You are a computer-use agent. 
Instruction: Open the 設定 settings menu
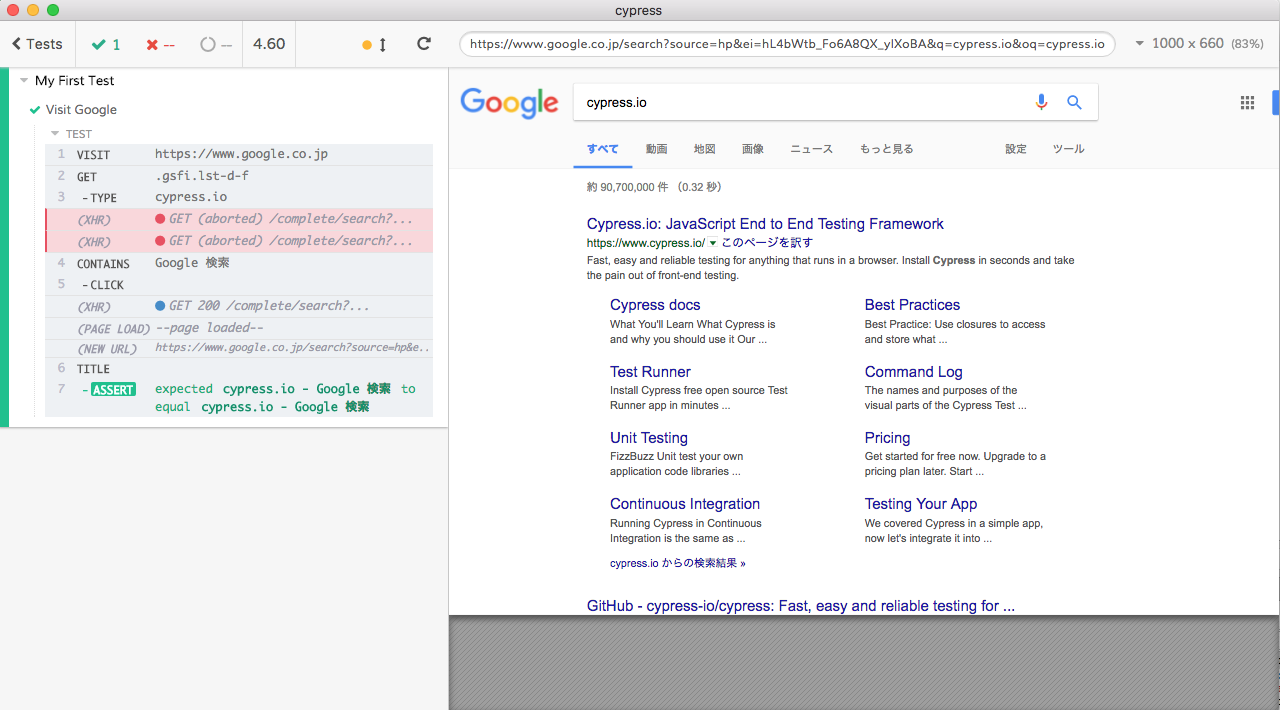tap(1016, 149)
